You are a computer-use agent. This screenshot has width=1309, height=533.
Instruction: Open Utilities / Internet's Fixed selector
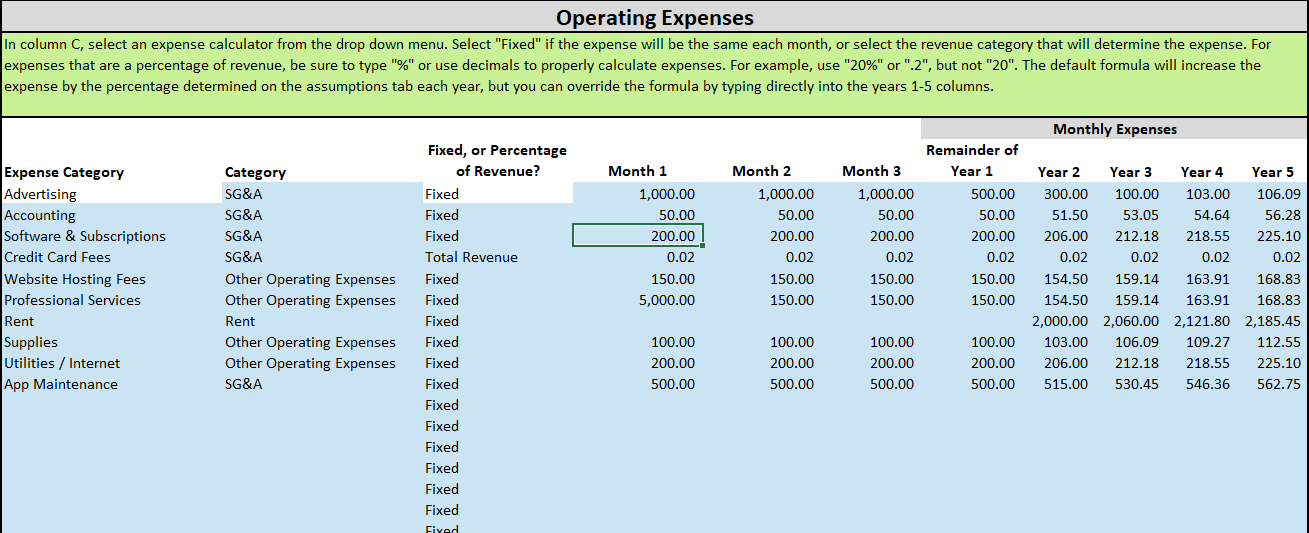[x=498, y=363]
